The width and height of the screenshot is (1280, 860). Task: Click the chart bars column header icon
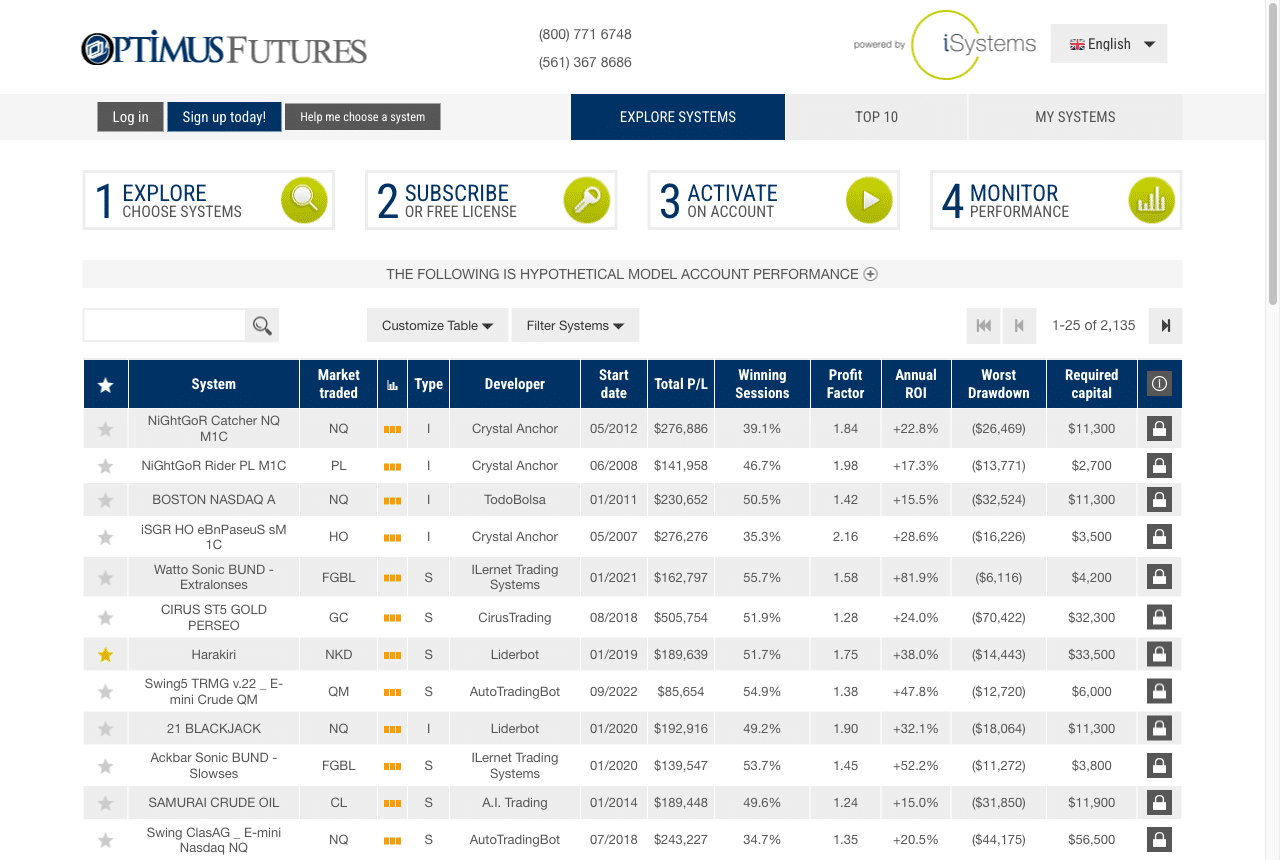click(x=392, y=385)
